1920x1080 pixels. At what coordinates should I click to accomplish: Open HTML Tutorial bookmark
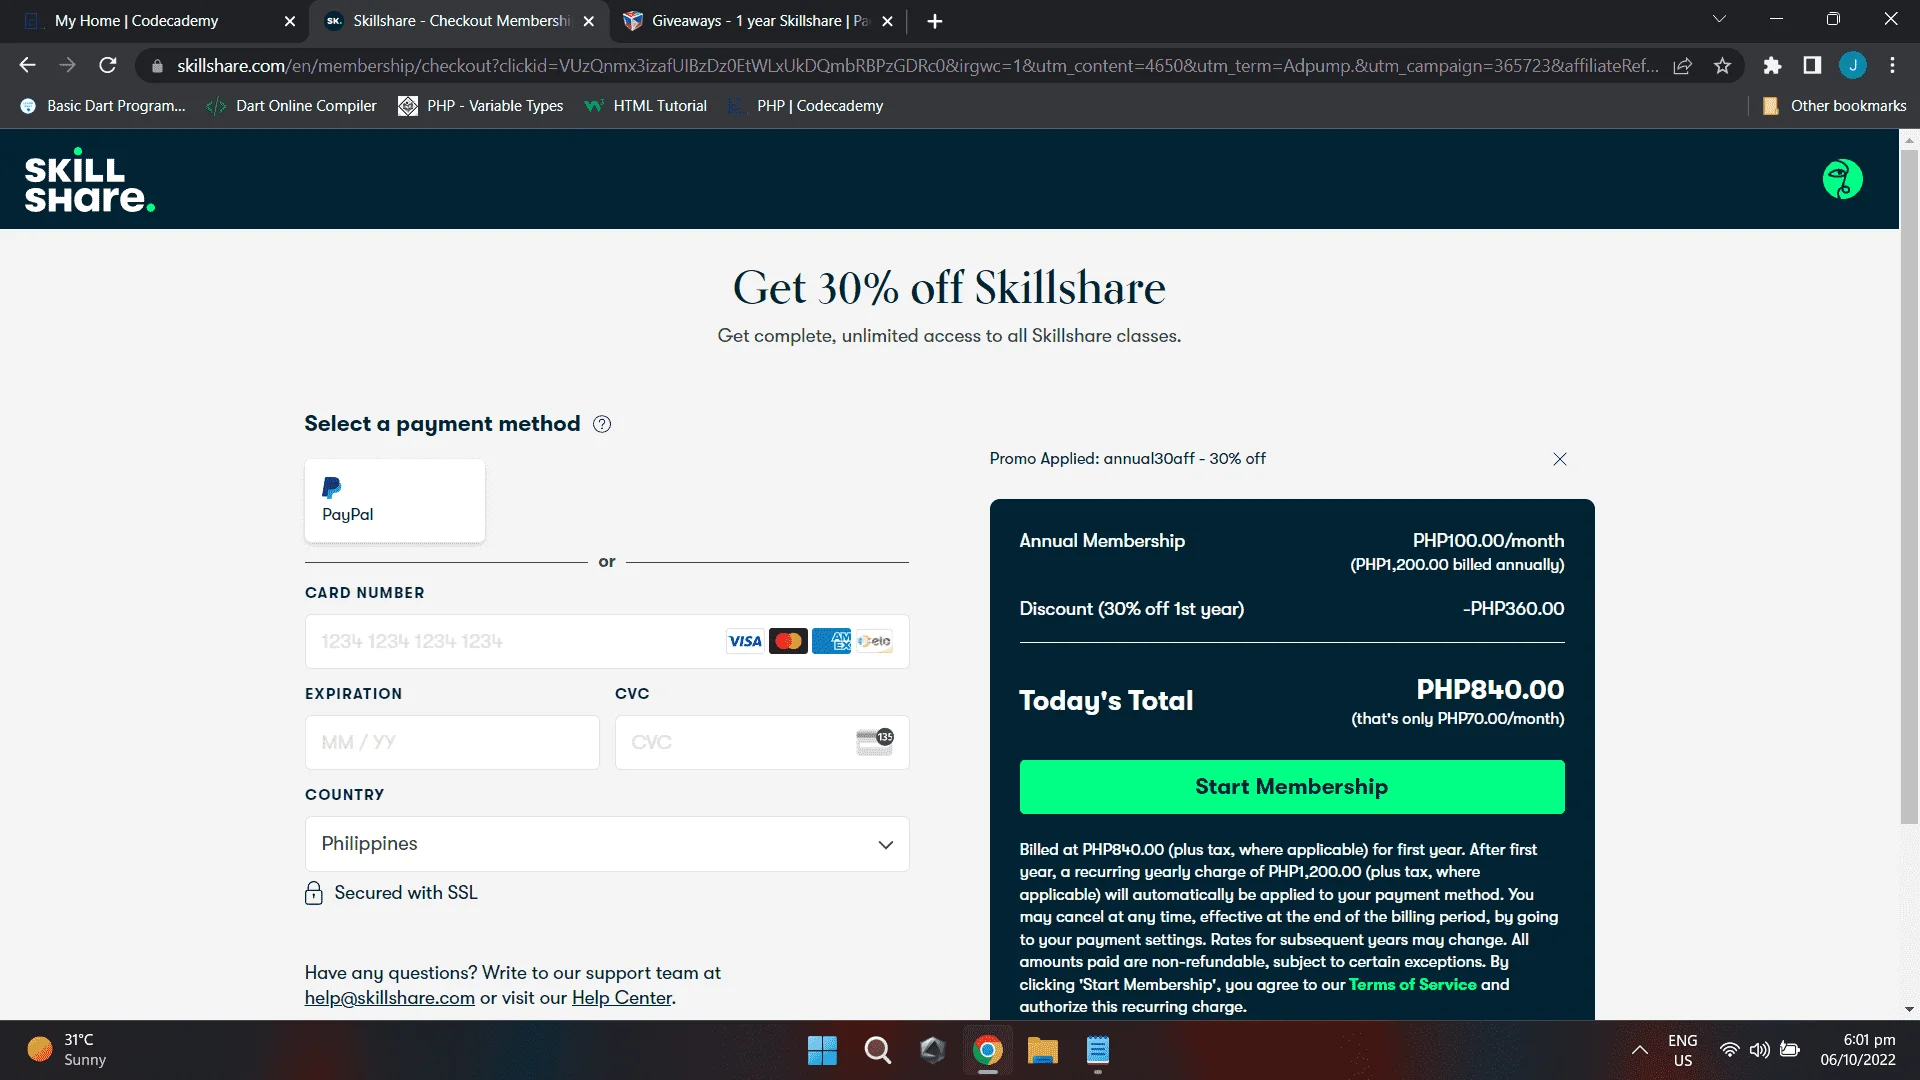646,106
